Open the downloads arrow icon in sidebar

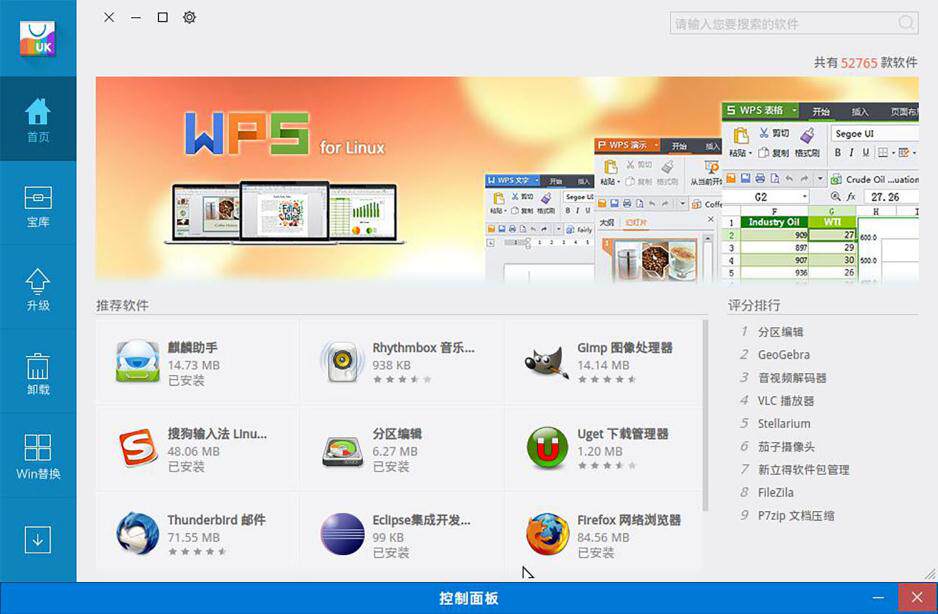click(x=38, y=540)
